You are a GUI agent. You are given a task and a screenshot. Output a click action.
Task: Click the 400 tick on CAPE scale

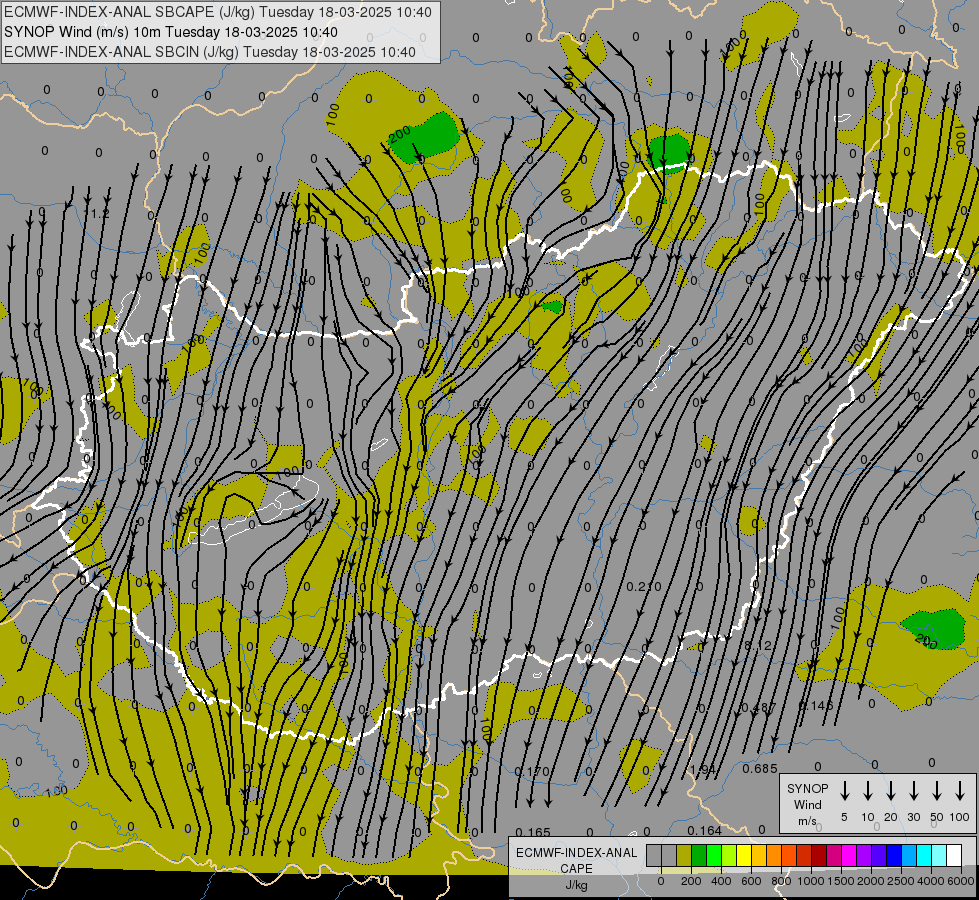721,881
